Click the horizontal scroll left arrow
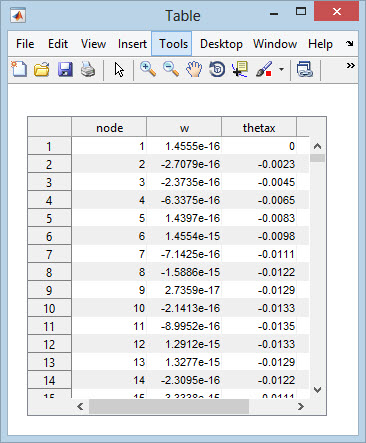The image size is (366, 443). click(80, 406)
